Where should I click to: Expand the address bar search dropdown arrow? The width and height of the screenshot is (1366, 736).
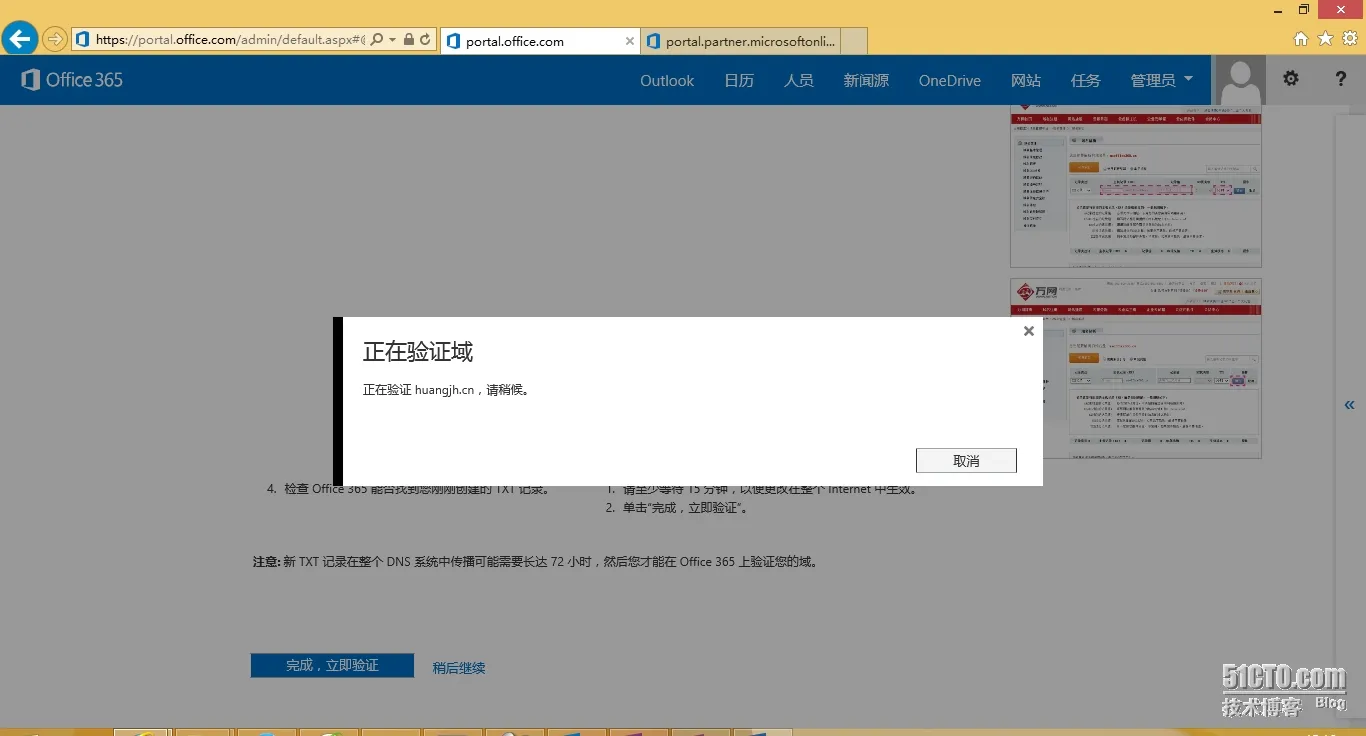click(392, 40)
